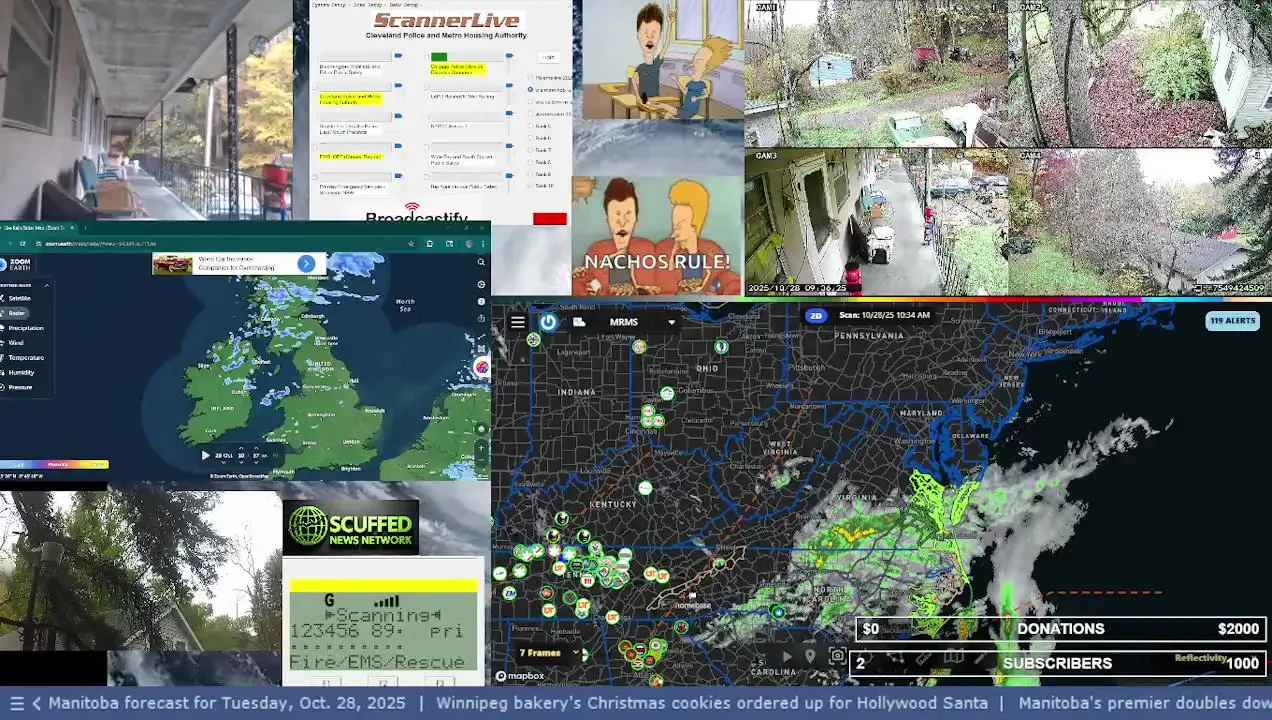The width and height of the screenshot is (1272, 720).
Task: Open the first setup menu in ScannerLive
Action: point(329,5)
